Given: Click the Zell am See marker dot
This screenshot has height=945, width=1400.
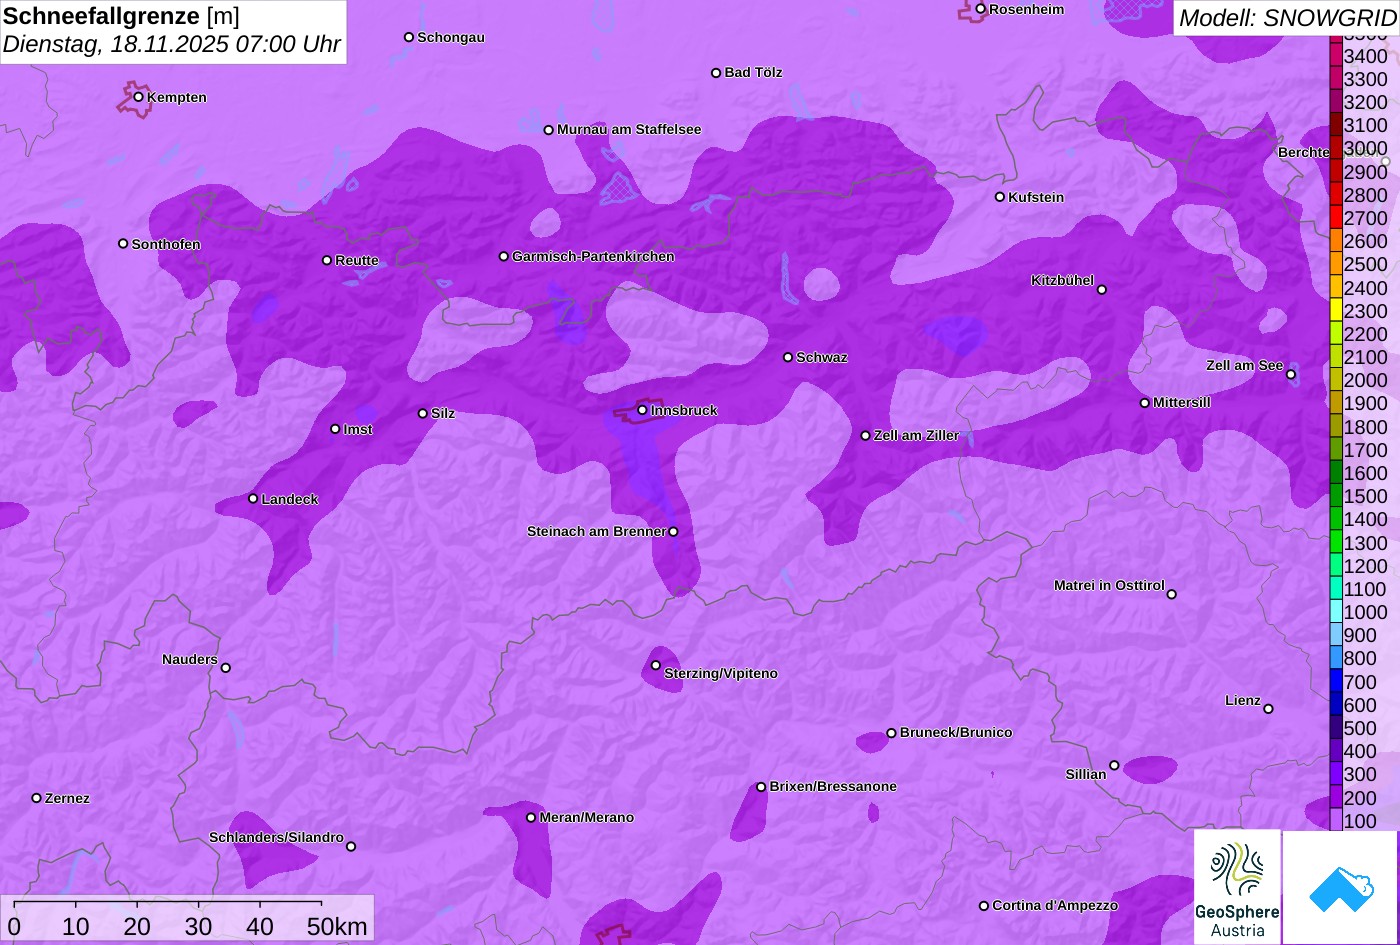Looking at the screenshot, I should point(1291,375).
